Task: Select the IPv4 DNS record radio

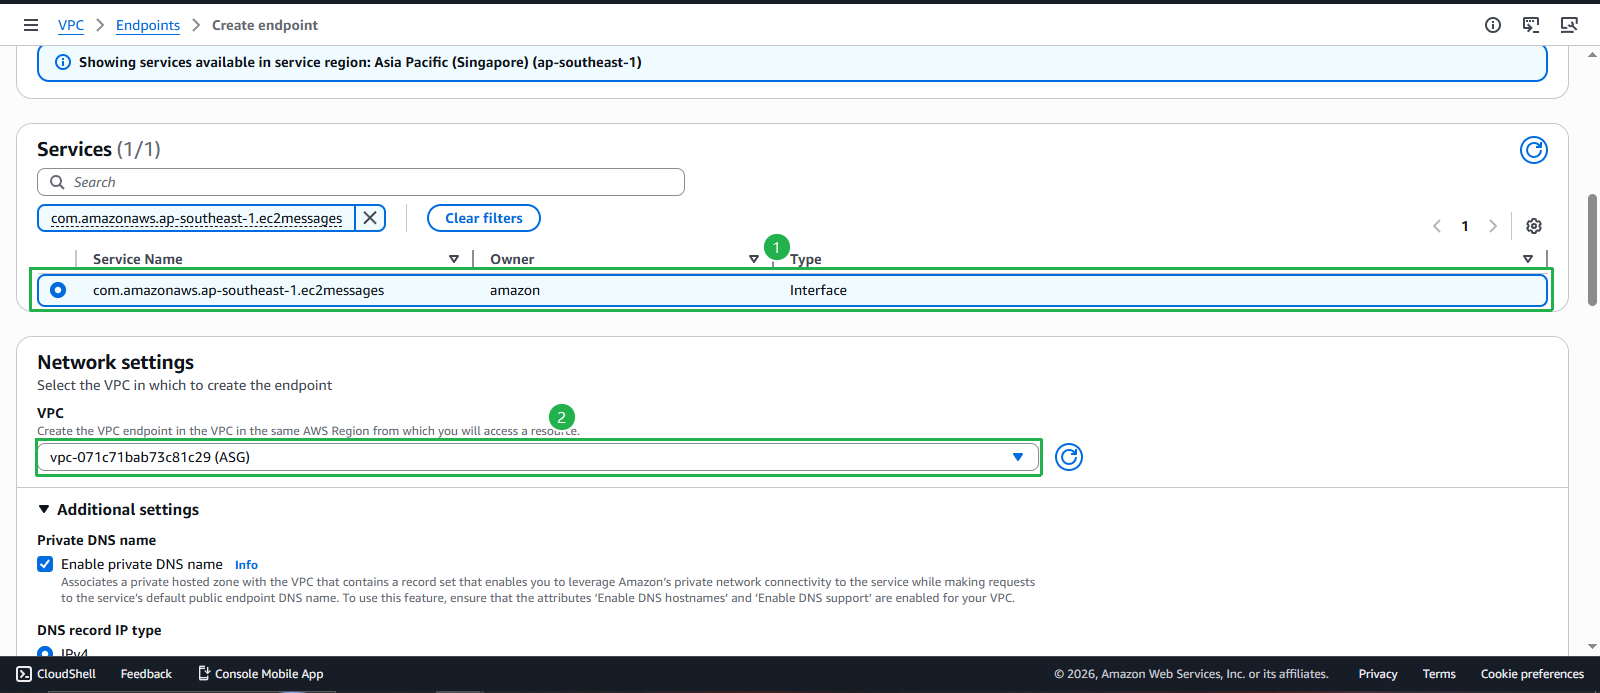Action: tap(45, 653)
